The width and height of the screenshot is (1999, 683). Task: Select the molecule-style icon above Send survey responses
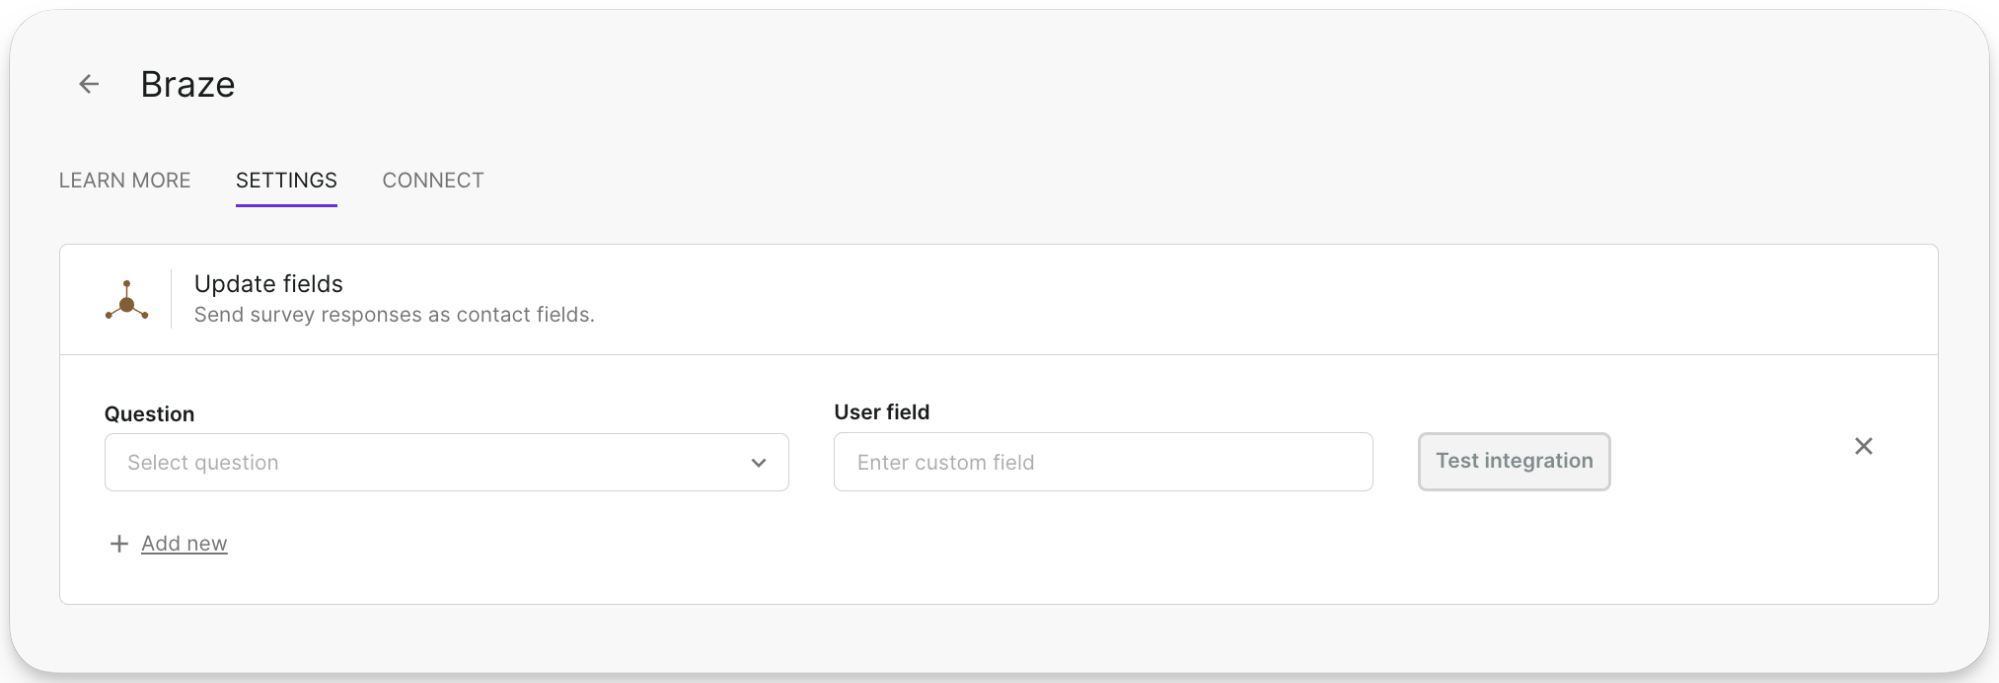pos(127,299)
